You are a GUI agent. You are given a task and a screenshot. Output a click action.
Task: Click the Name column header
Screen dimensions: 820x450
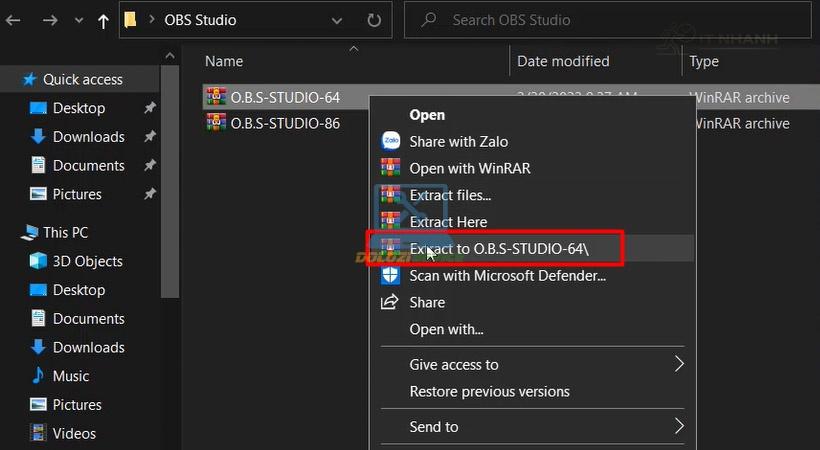point(224,61)
